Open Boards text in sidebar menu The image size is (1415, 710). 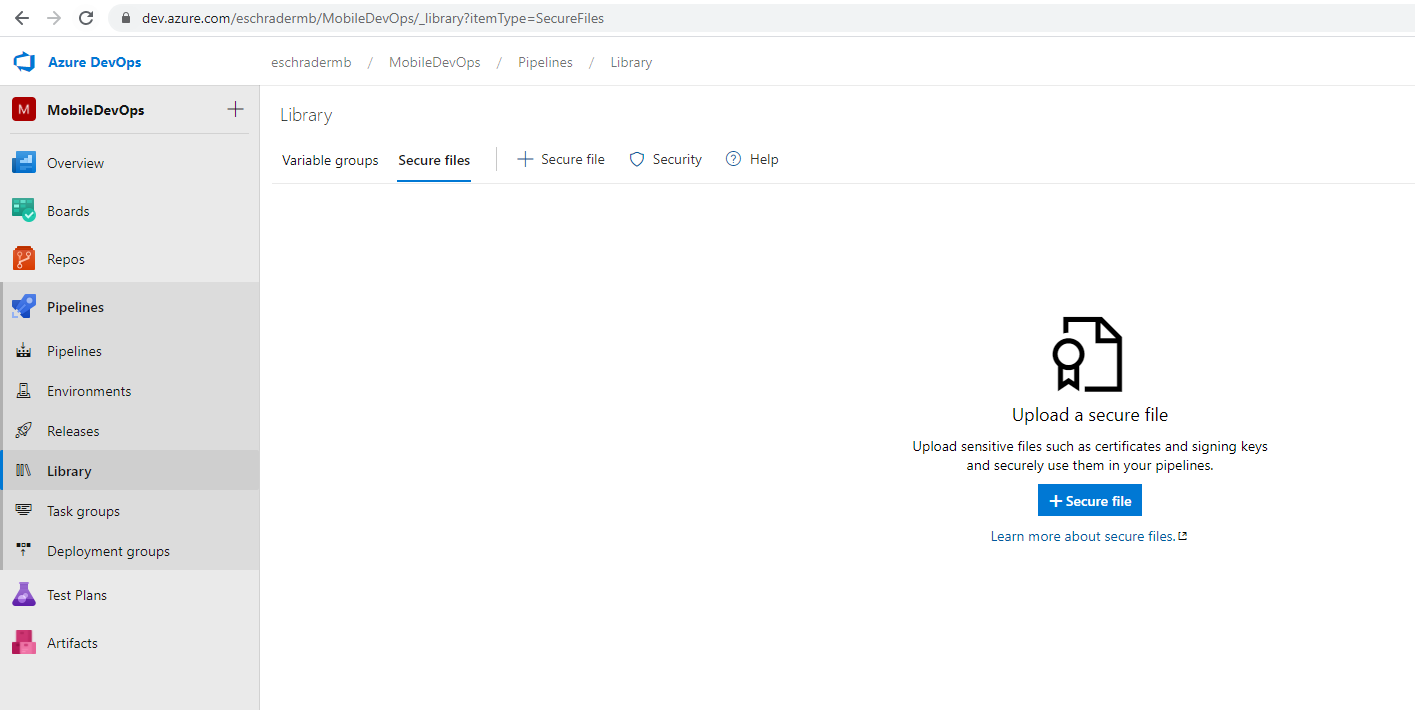coord(68,211)
